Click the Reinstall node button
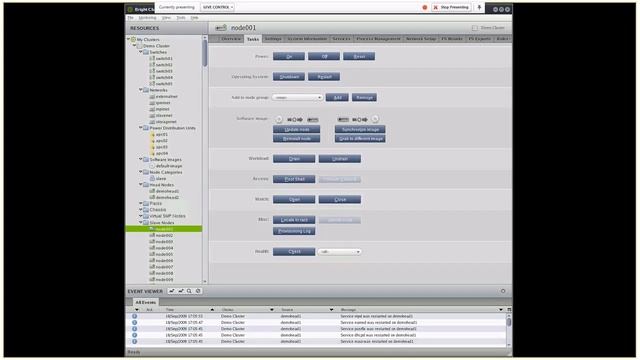Image resolution: width=640 pixels, height=360 pixels. pos(297,139)
